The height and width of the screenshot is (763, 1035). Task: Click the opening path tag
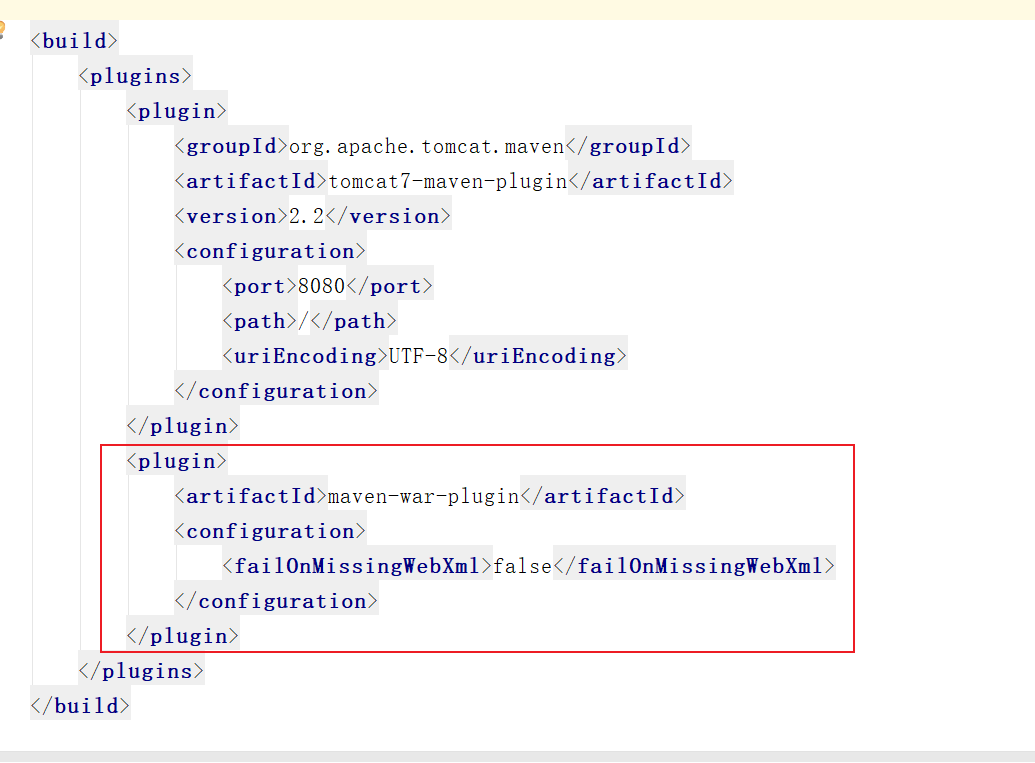pyautogui.click(x=254, y=321)
